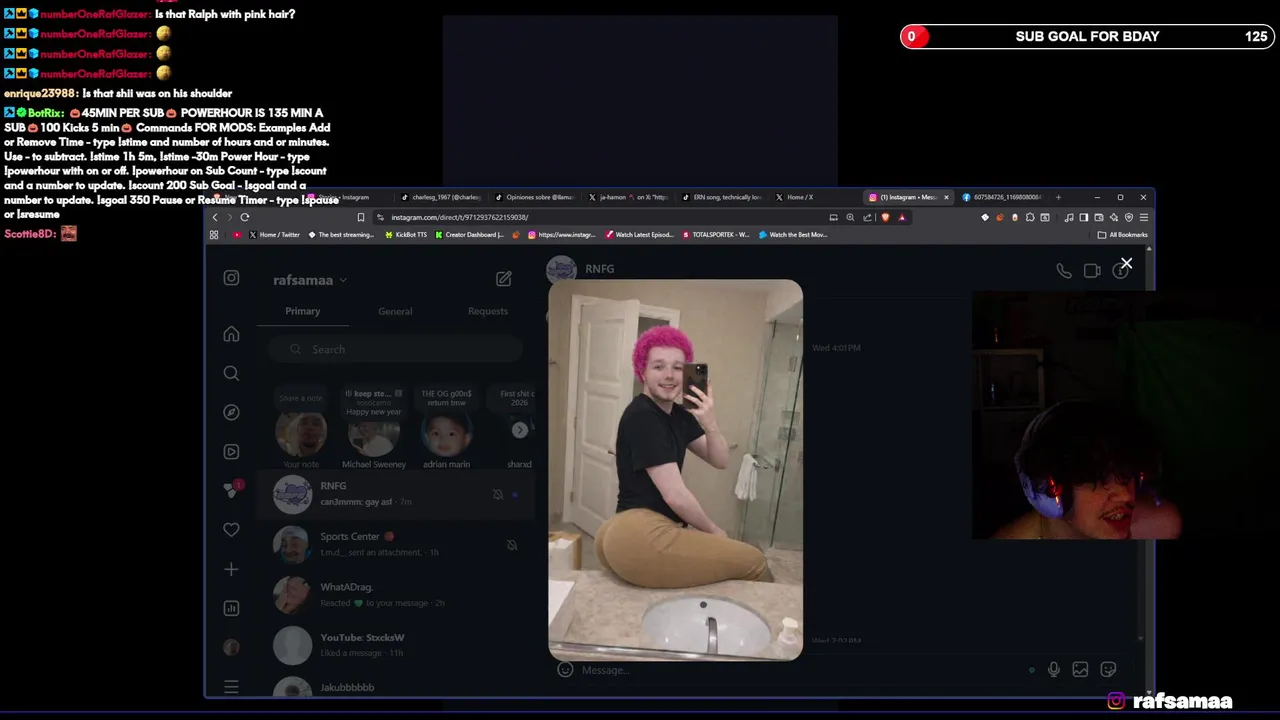
Task: Create new post with plus icon
Action: point(231,569)
